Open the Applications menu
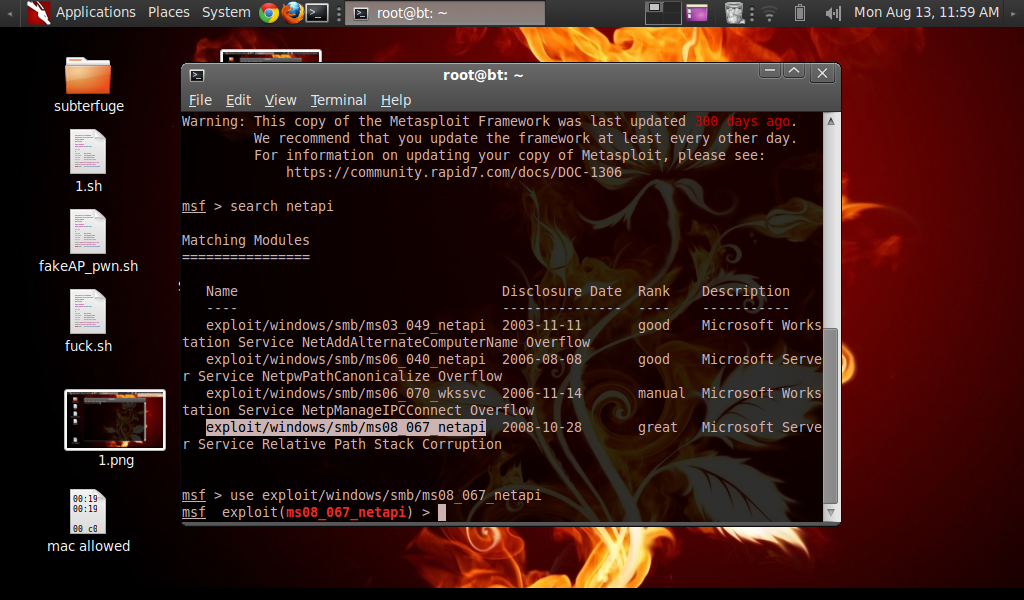This screenshot has width=1024, height=600. click(95, 12)
